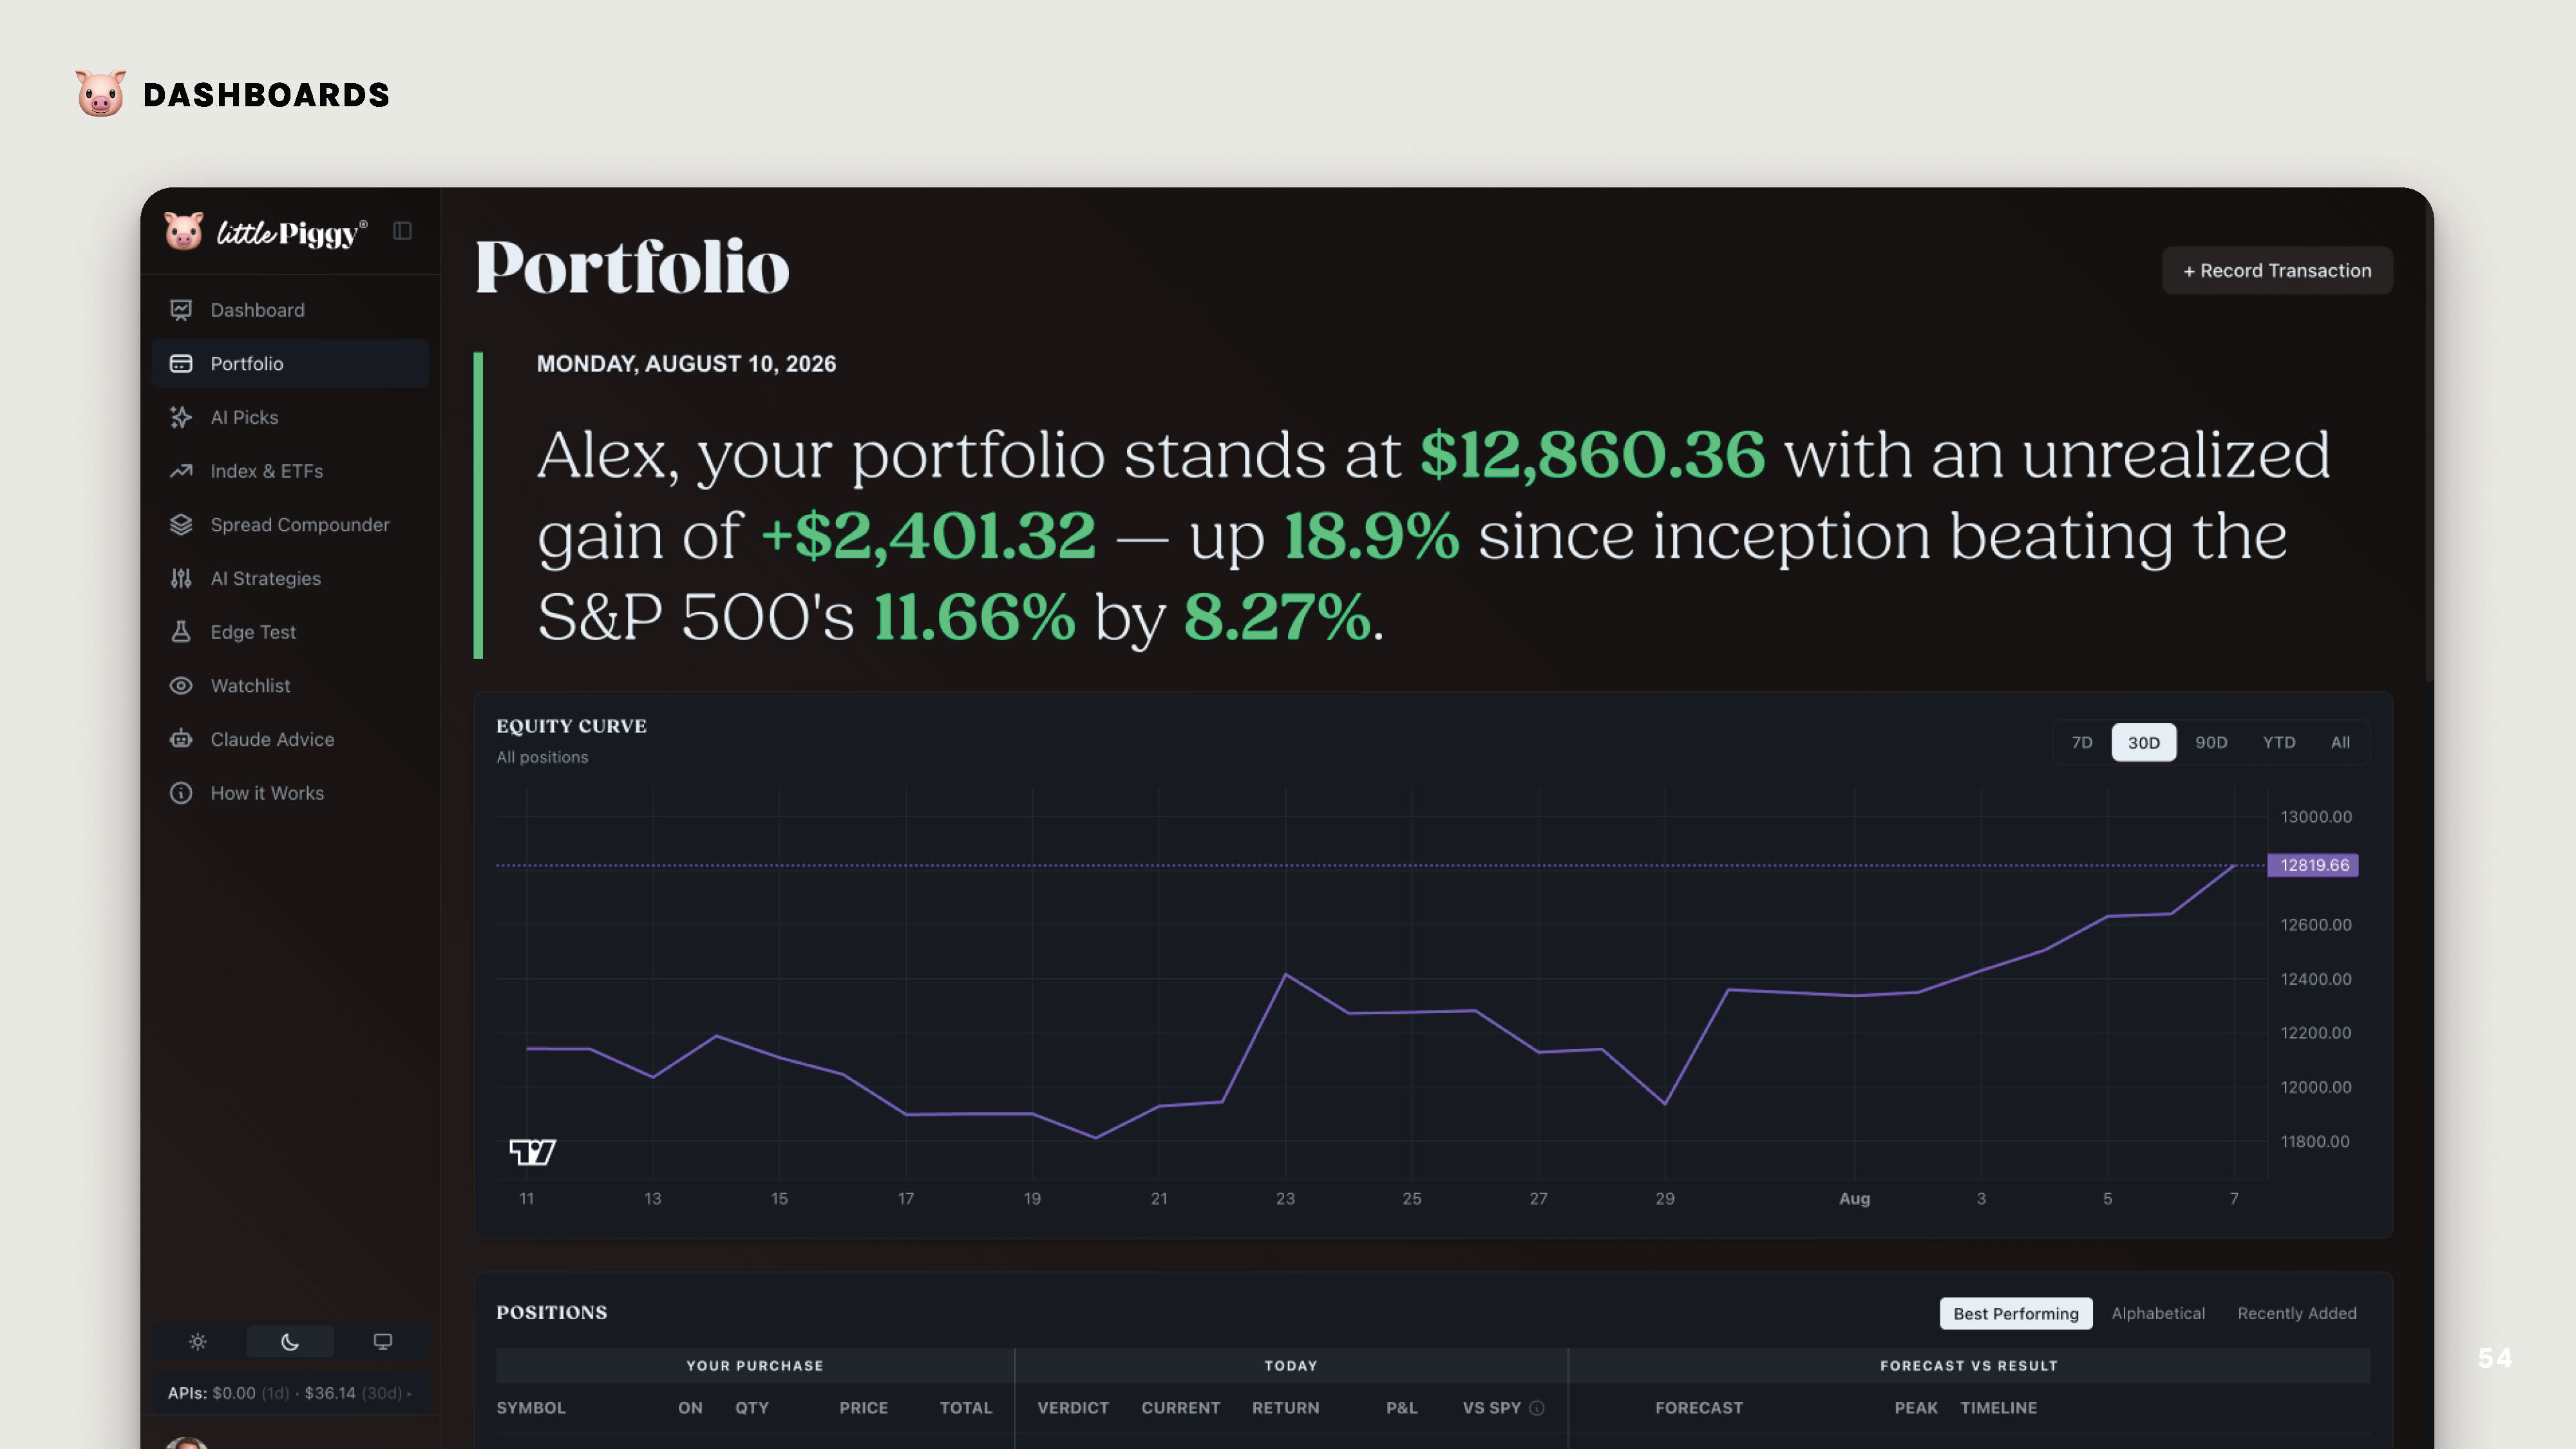This screenshot has width=2576, height=1449.
Task: Click the TradingView logo on chart
Action: point(532,1152)
